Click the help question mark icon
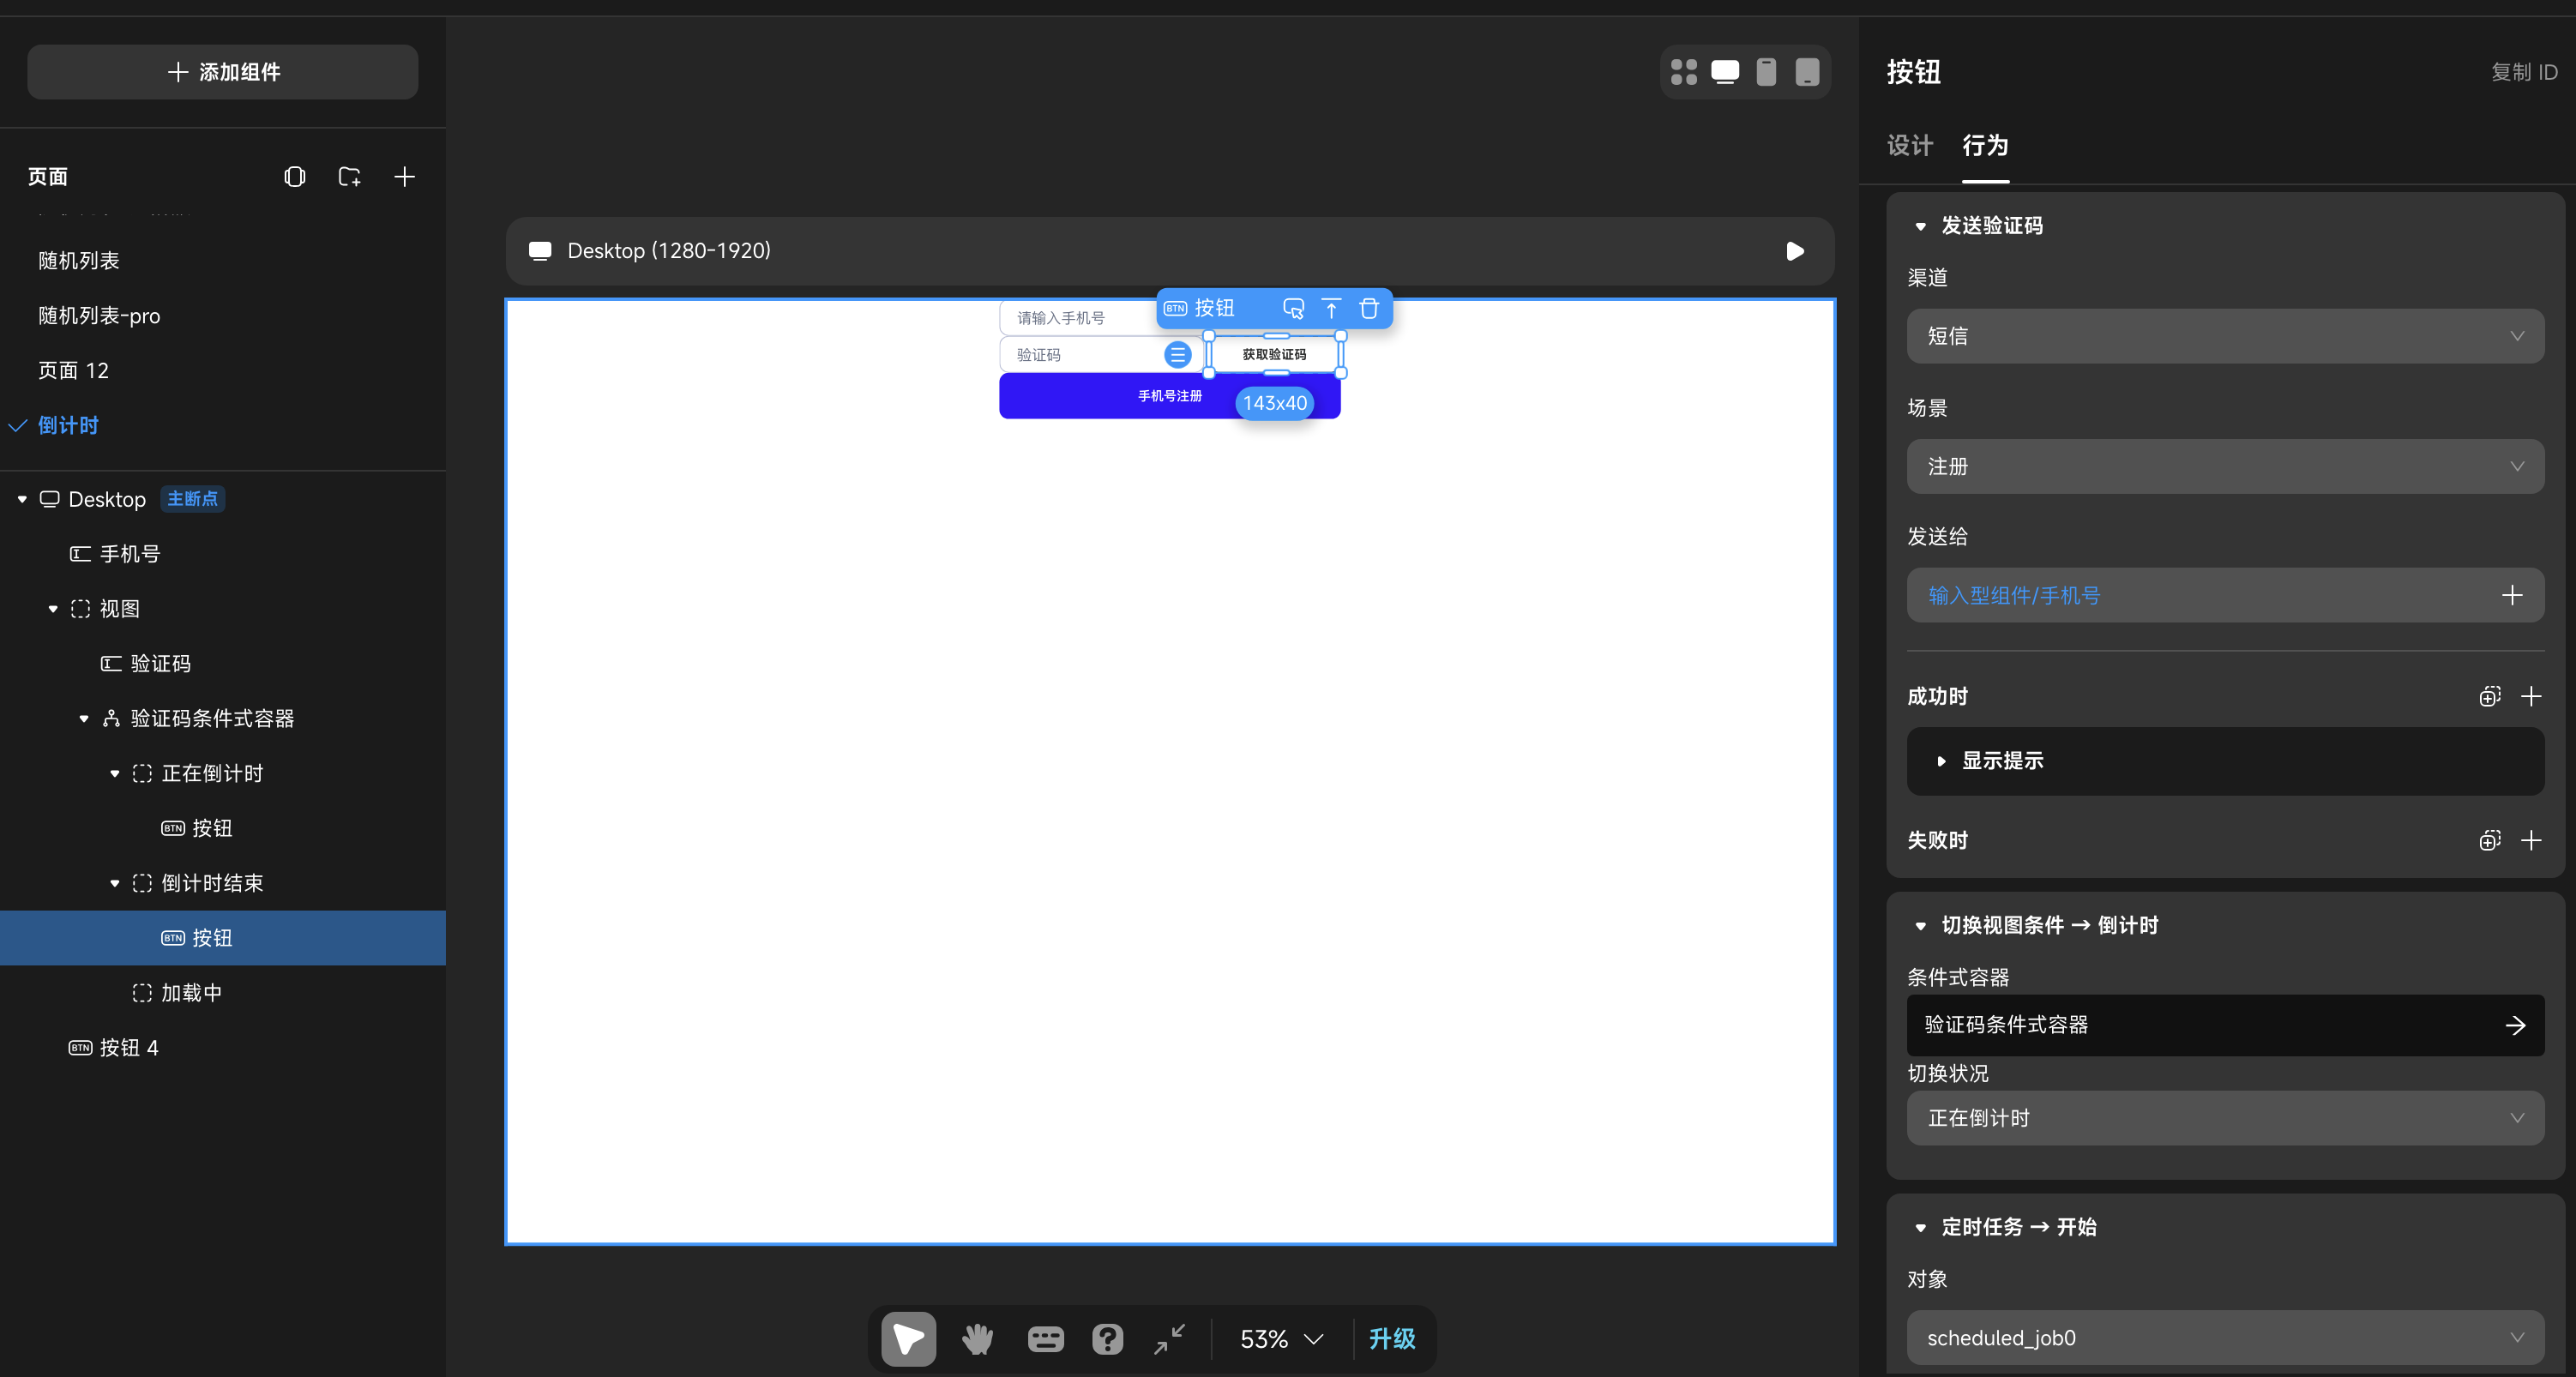Image resolution: width=2576 pixels, height=1377 pixels. pyautogui.click(x=1107, y=1338)
